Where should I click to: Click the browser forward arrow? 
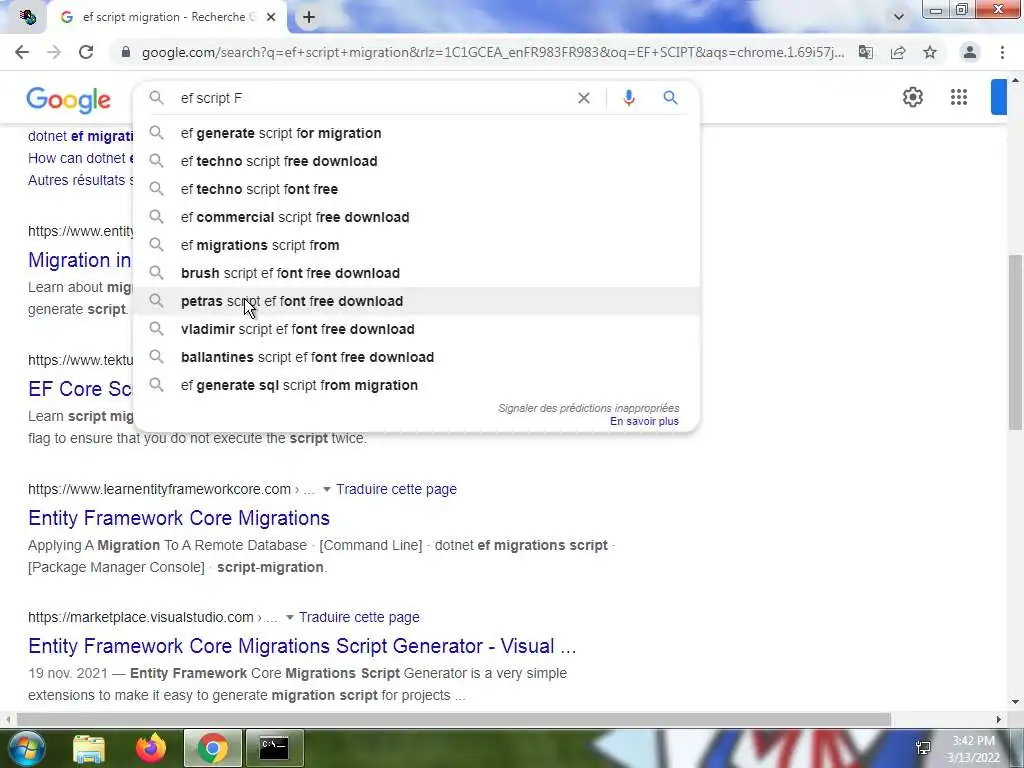[54, 52]
